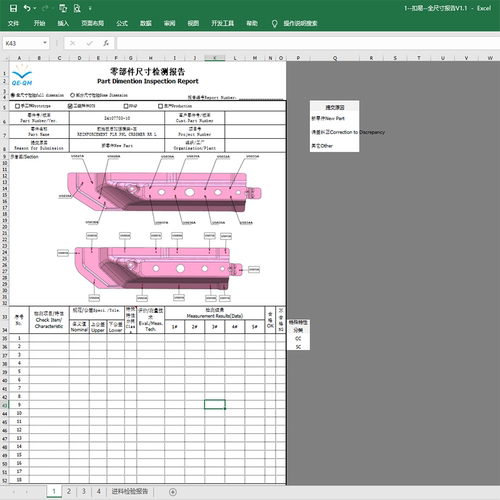Click the Undo arrow icon
Screen dimensions: 500x500
pyautogui.click(x=27, y=8)
